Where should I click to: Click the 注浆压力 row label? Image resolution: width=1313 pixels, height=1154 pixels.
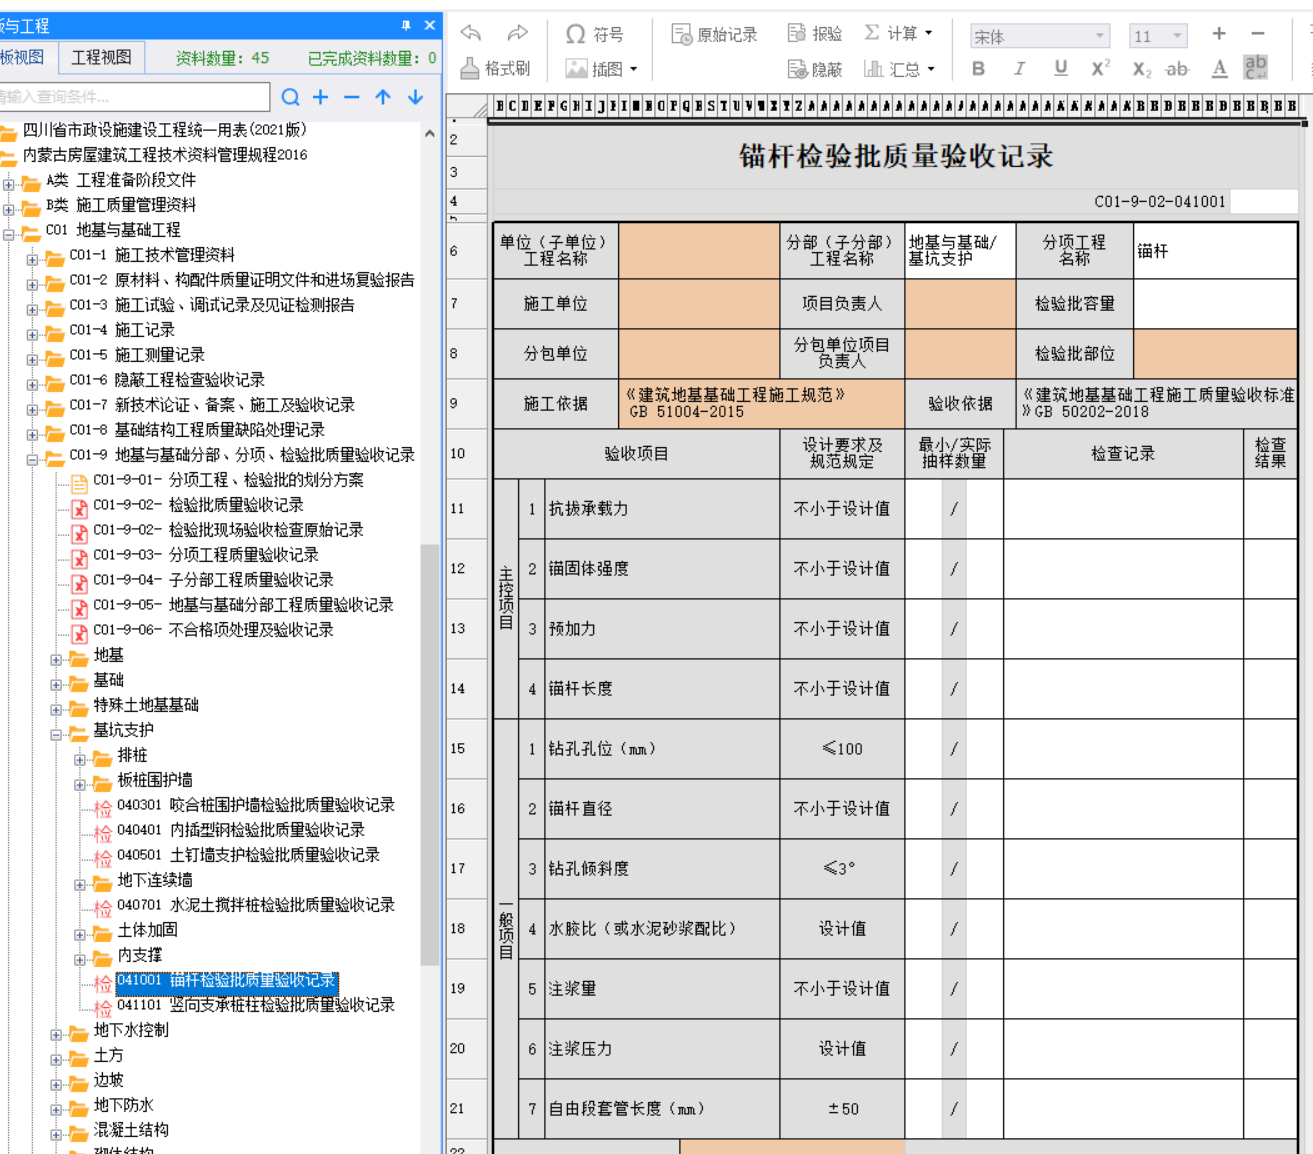click(x=581, y=1049)
